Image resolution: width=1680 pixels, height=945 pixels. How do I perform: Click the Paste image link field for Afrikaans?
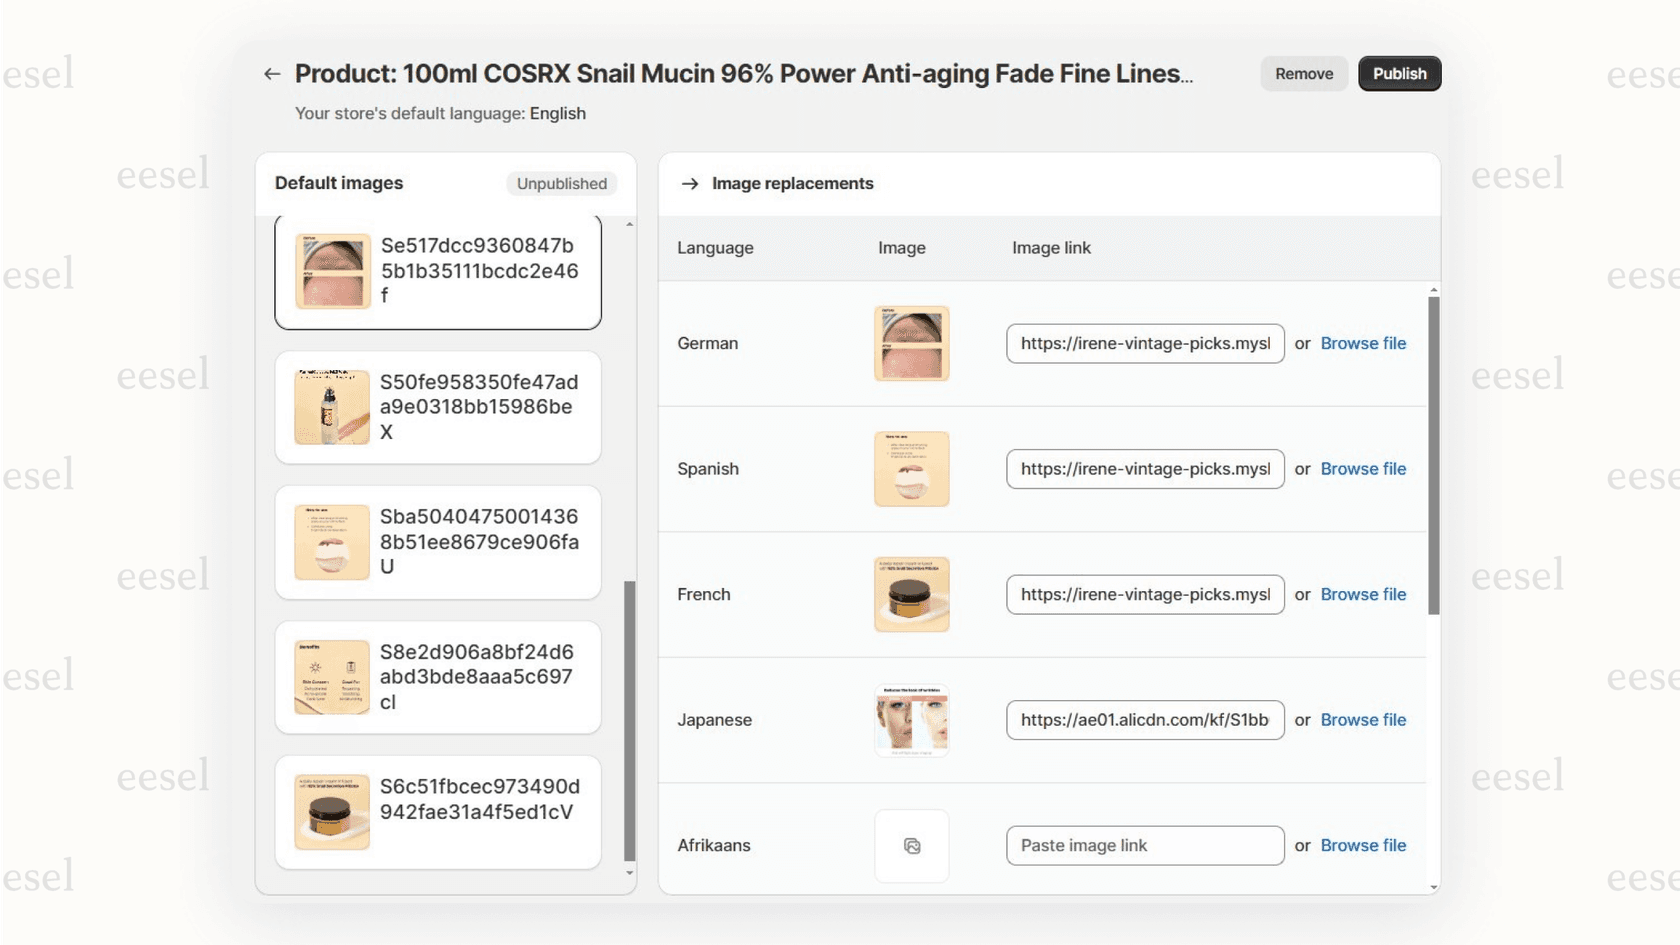tap(1144, 845)
